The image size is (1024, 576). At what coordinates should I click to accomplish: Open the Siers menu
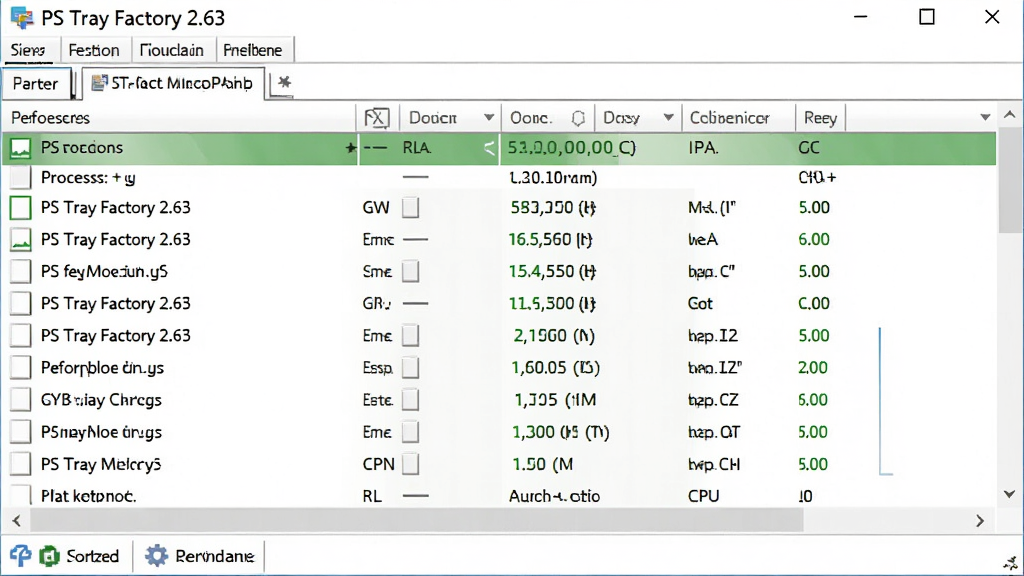28,50
